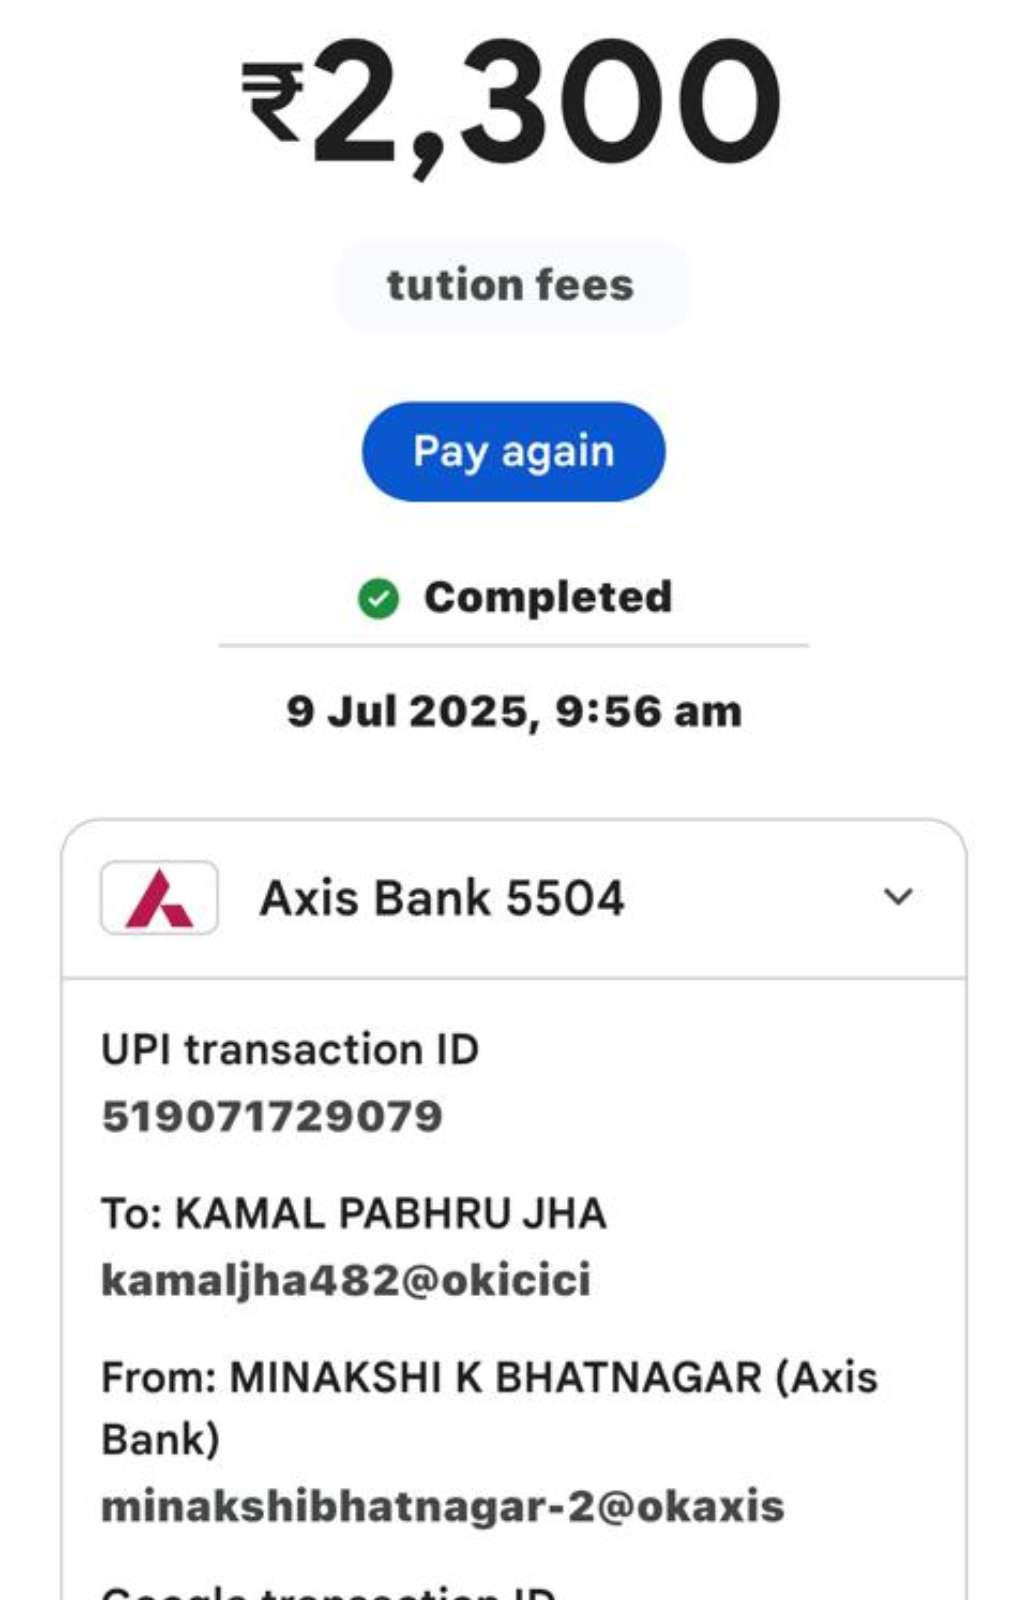Viewport: 1028px width, 1600px height.
Task: Click the Completed status text
Action: tap(548, 598)
